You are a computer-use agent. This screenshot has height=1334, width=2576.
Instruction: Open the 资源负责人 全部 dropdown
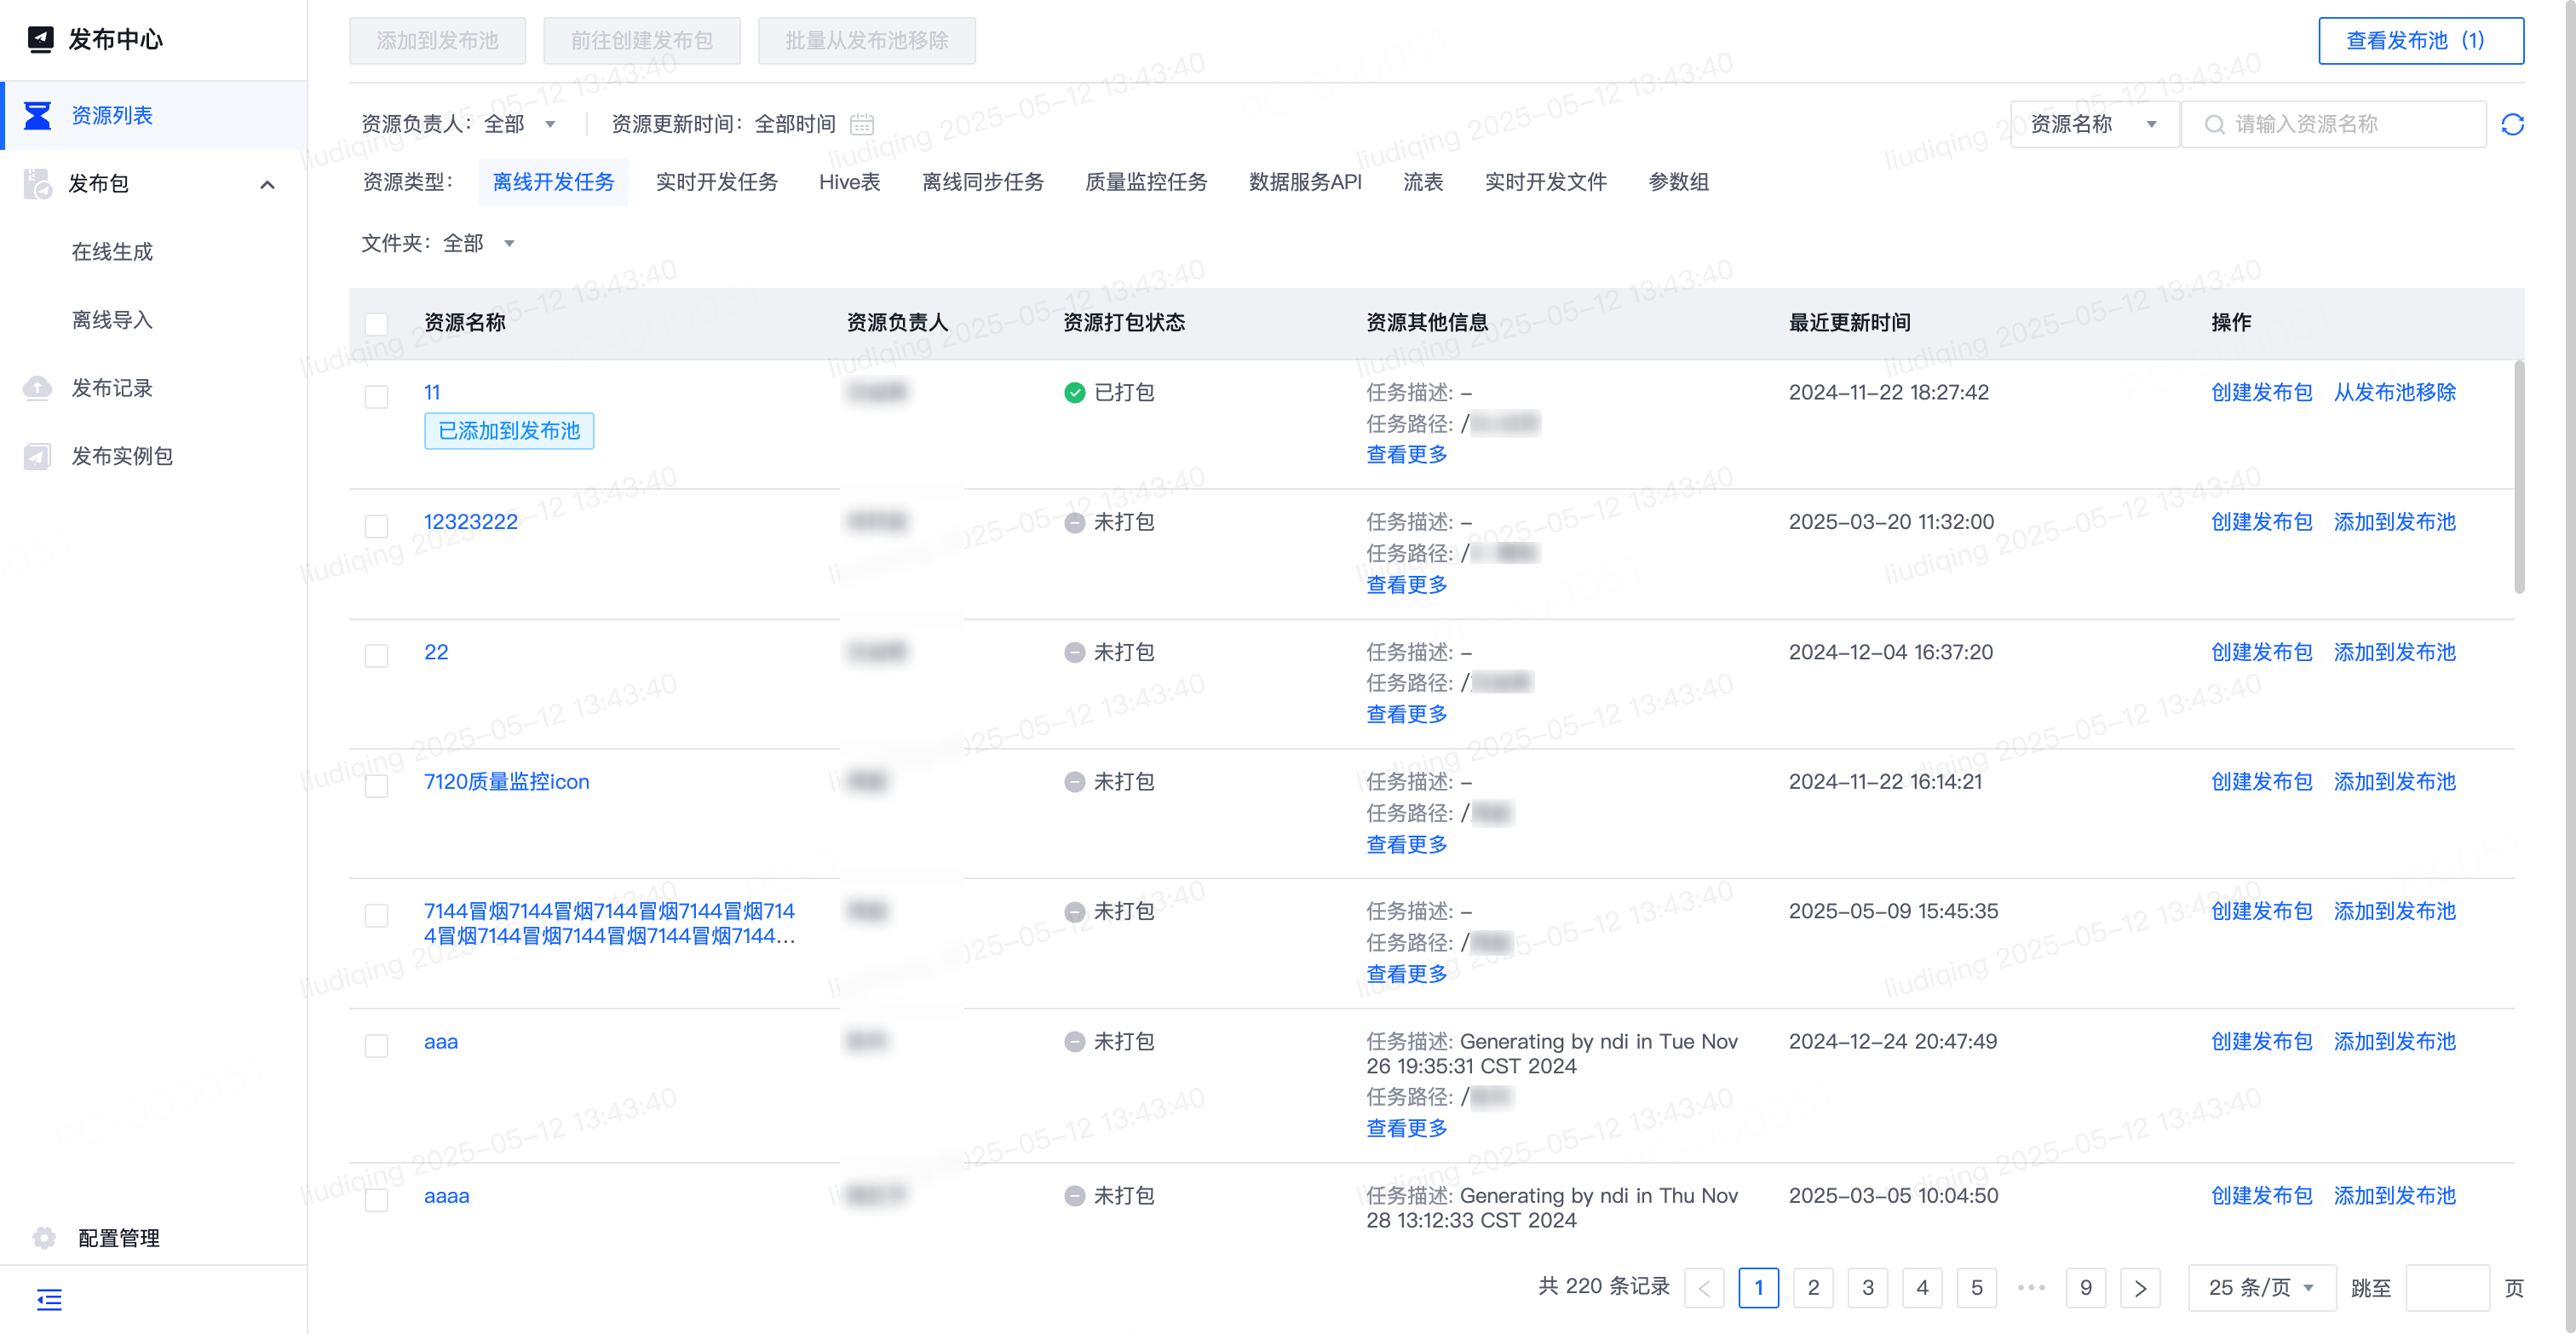519,124
